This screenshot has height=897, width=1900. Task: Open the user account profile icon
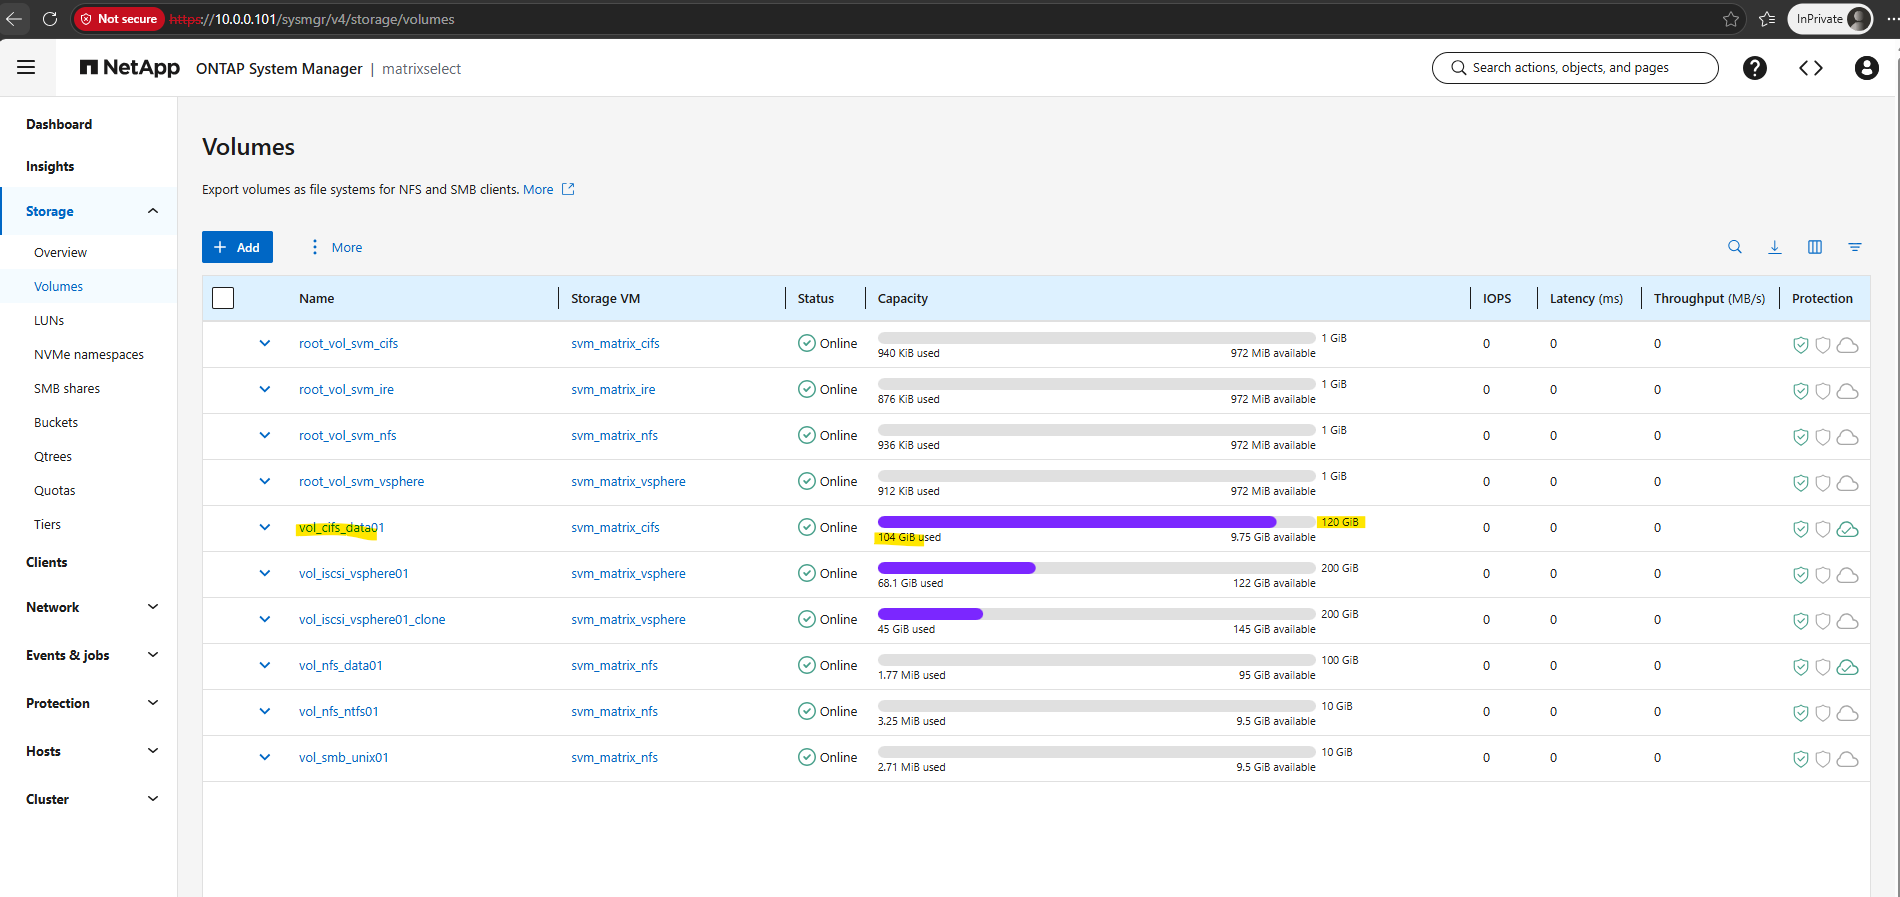point(1866,68)
